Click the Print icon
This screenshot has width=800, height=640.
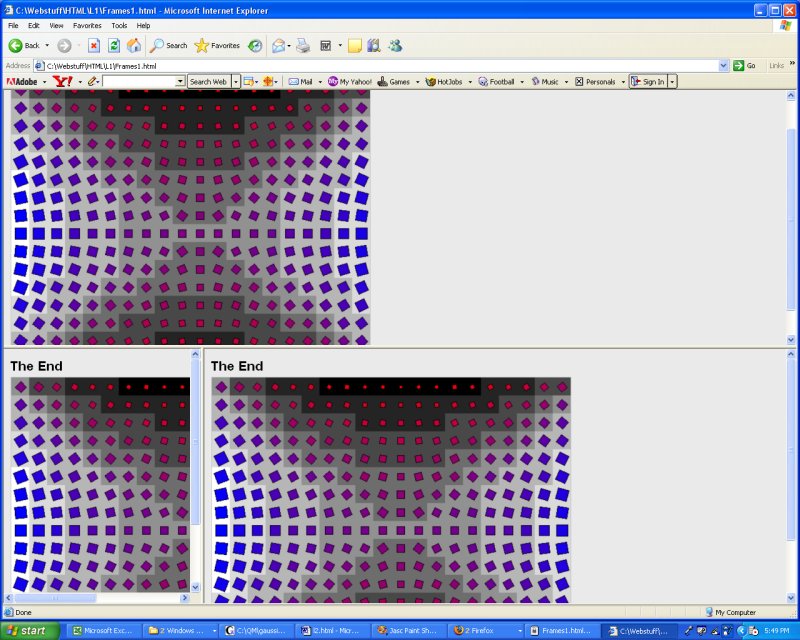click(300, 45)
